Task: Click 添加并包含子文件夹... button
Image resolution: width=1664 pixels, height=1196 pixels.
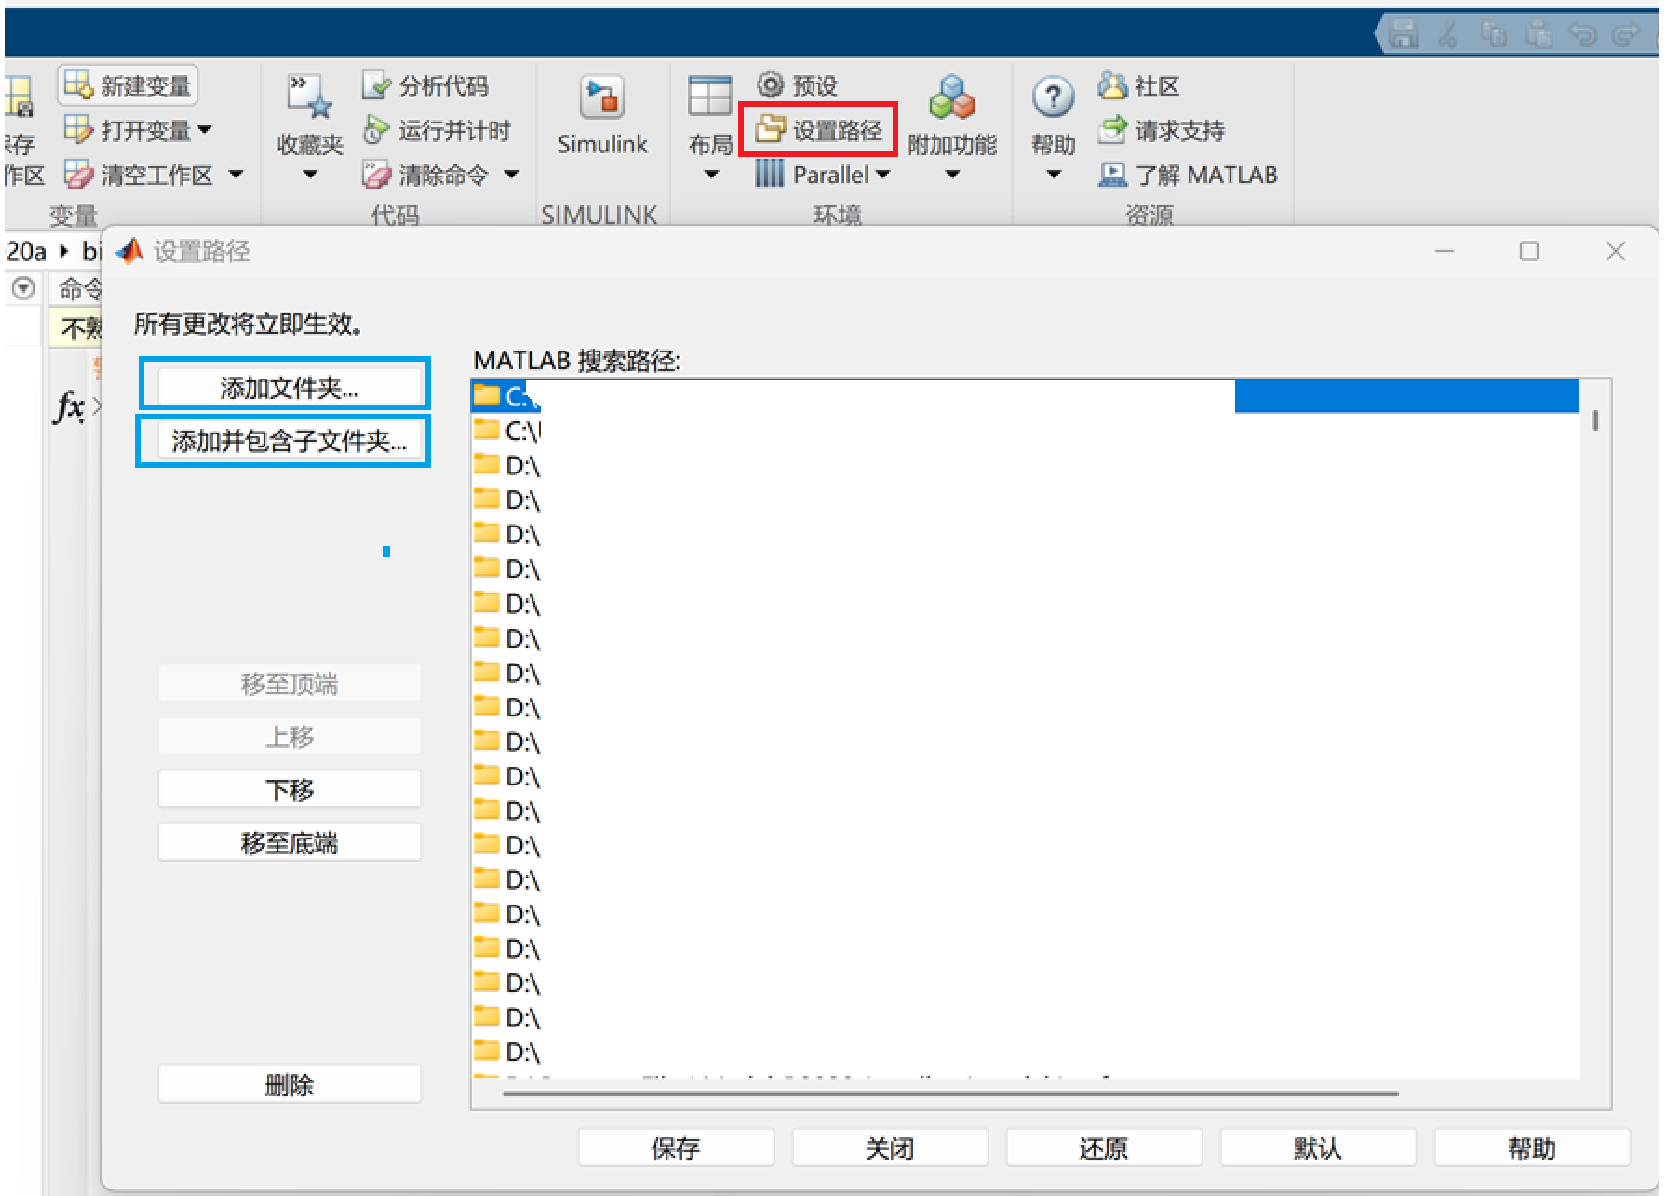Action: pos(289,441)
